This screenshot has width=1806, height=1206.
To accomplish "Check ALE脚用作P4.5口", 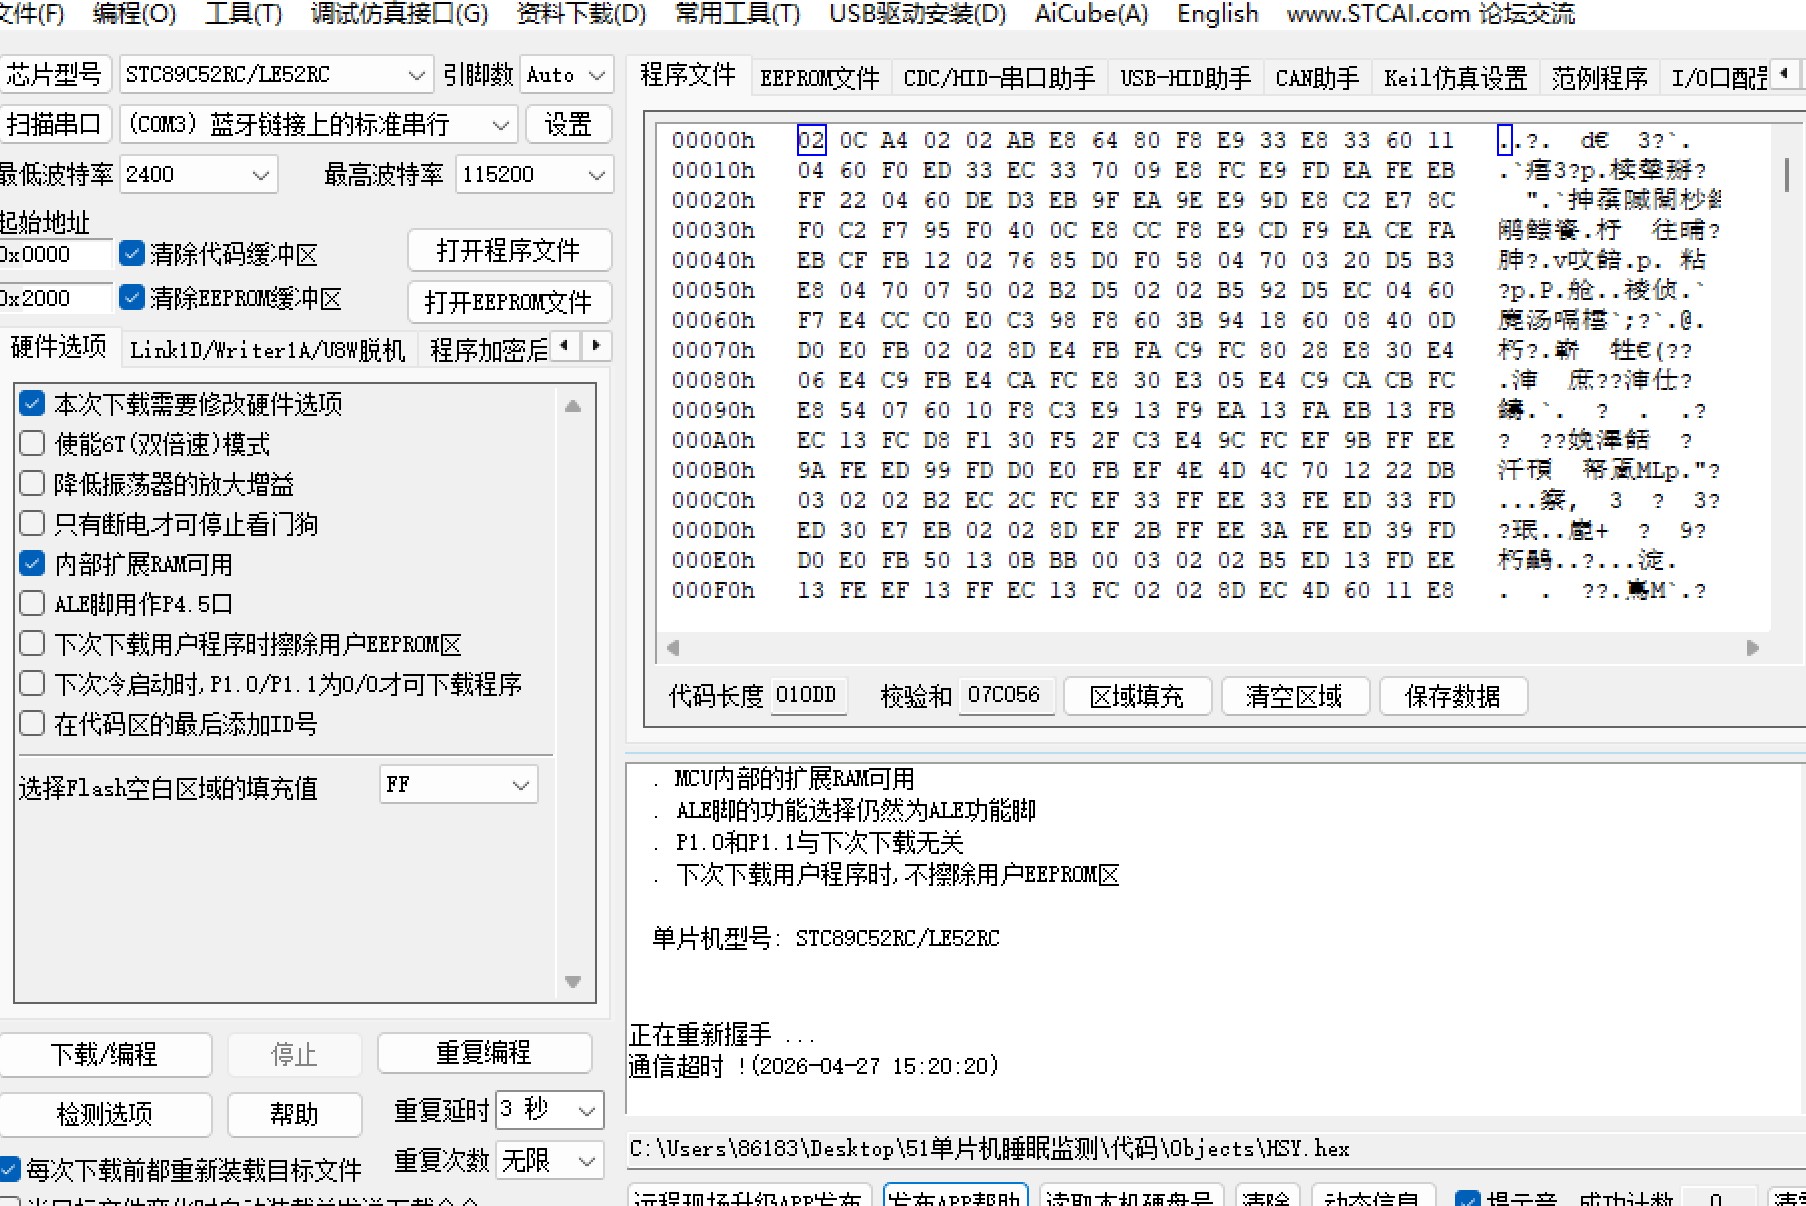I will 32,603.
